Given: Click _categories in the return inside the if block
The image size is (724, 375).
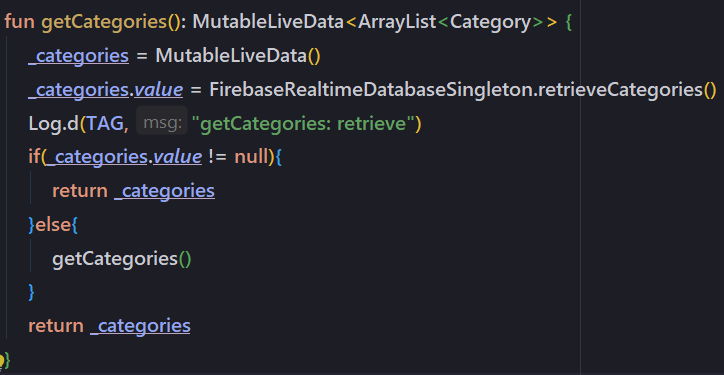Looking at the screenshot, I should coord(164,191).
